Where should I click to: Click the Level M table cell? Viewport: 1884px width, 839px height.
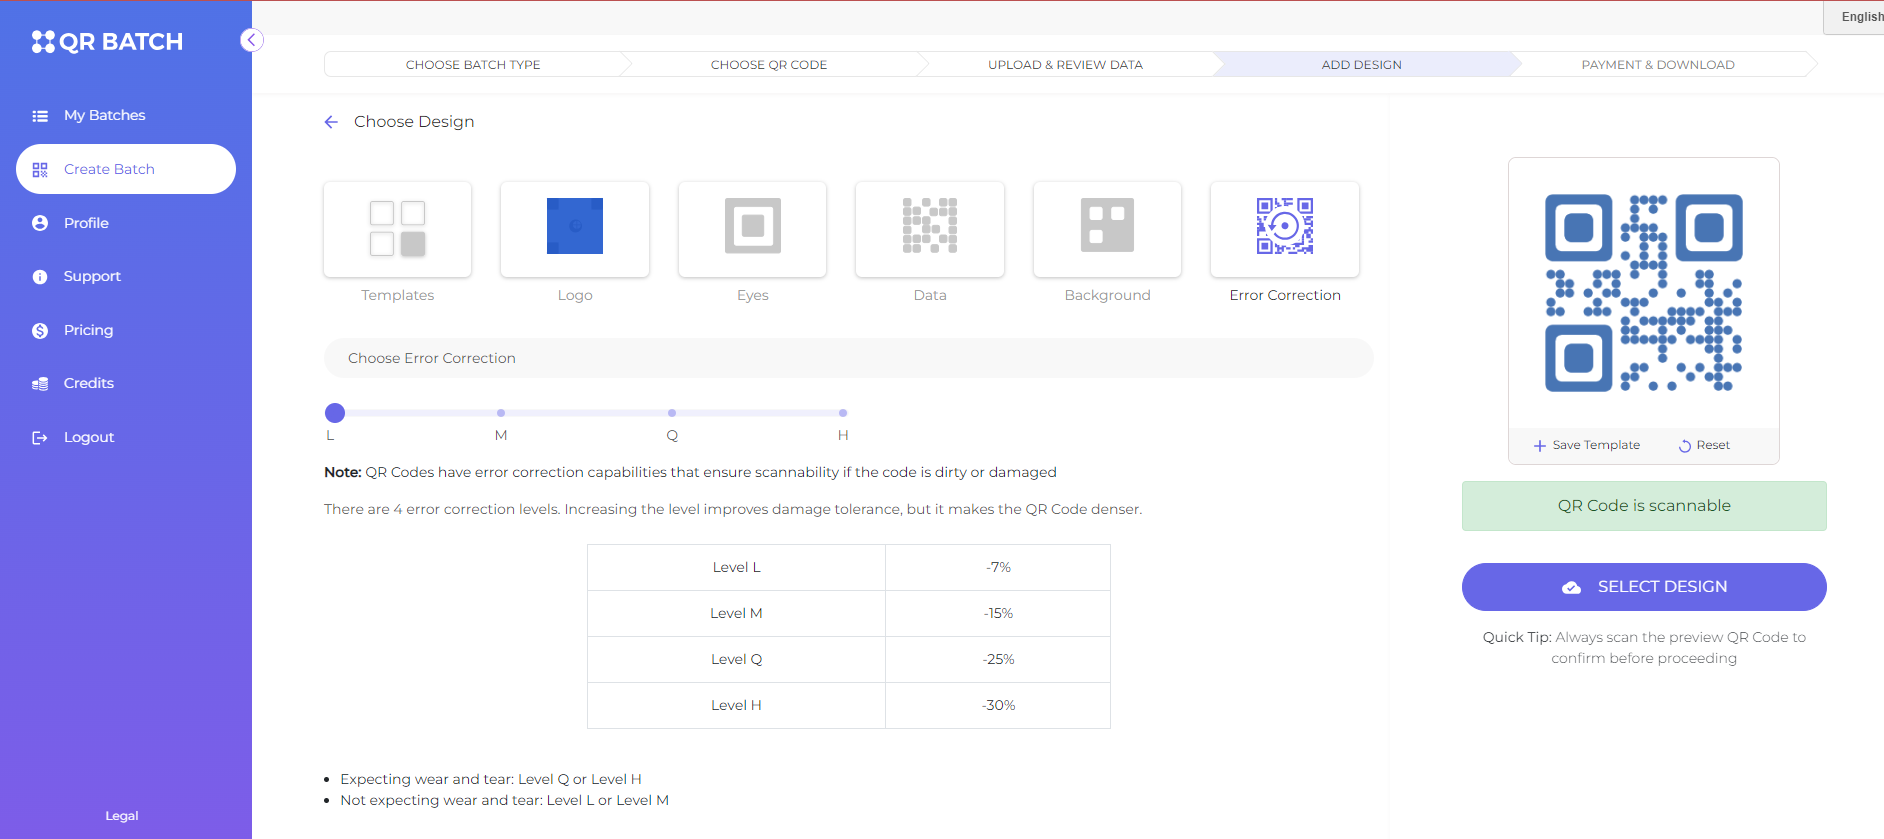(x=736, y=613)
